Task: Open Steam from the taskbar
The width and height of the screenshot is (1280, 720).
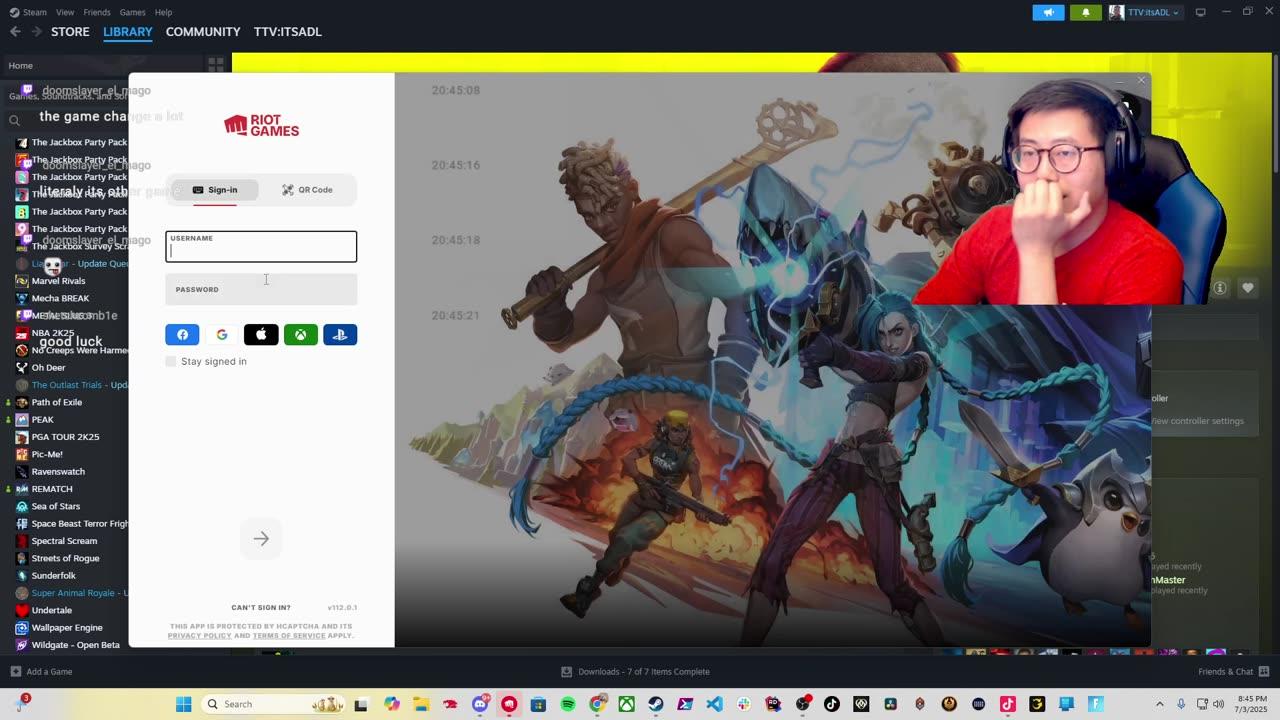Action: click(656, 704)
